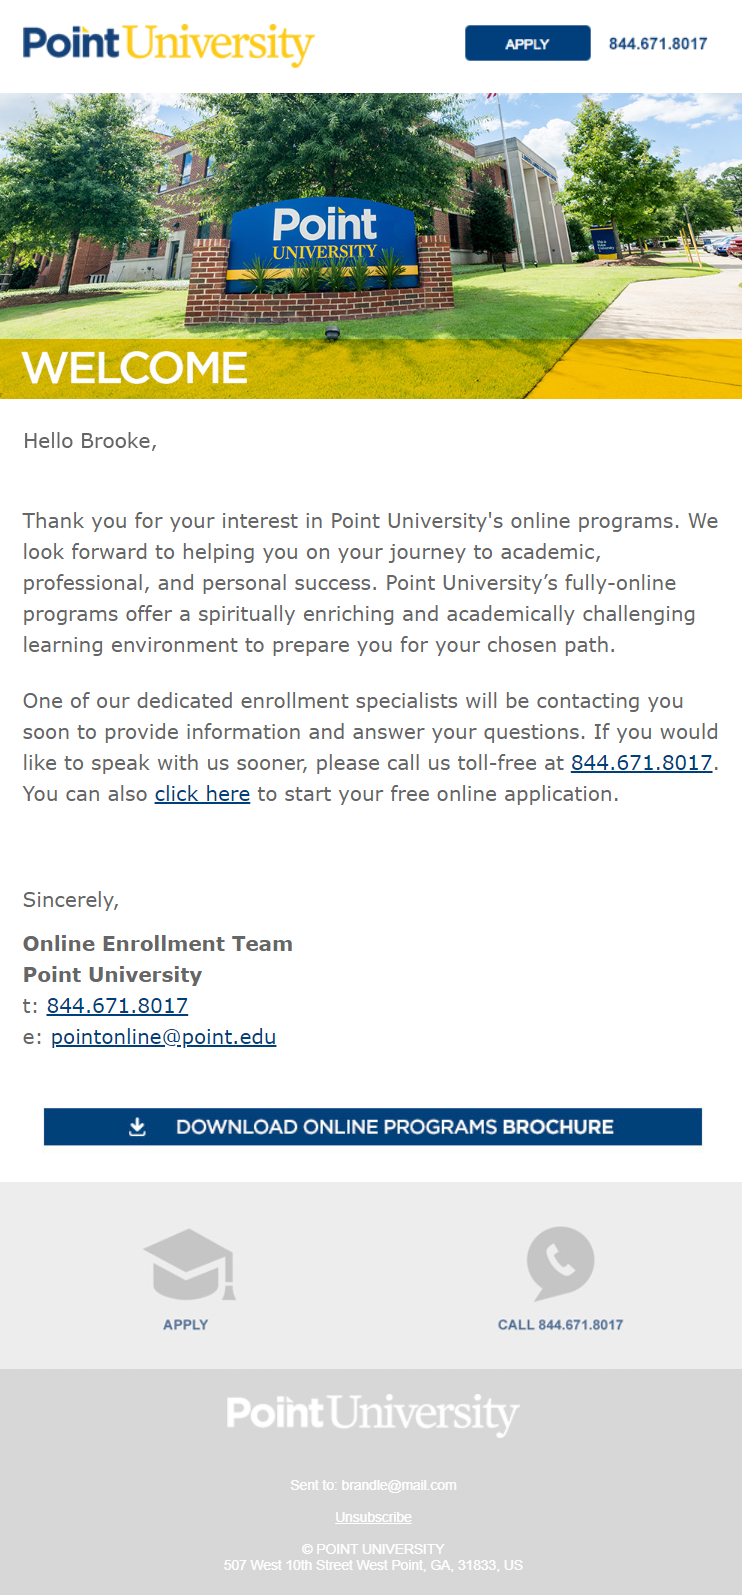
Task: Click the download arrow icon
Action: tap(138, 1127)
